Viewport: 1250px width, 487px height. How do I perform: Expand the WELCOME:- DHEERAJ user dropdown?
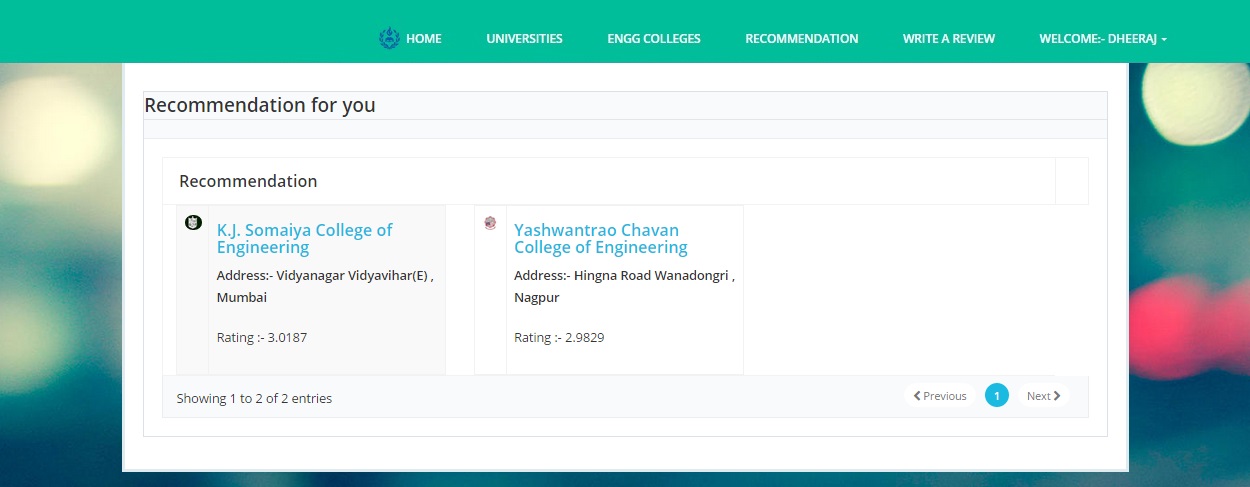point(1103,38)
